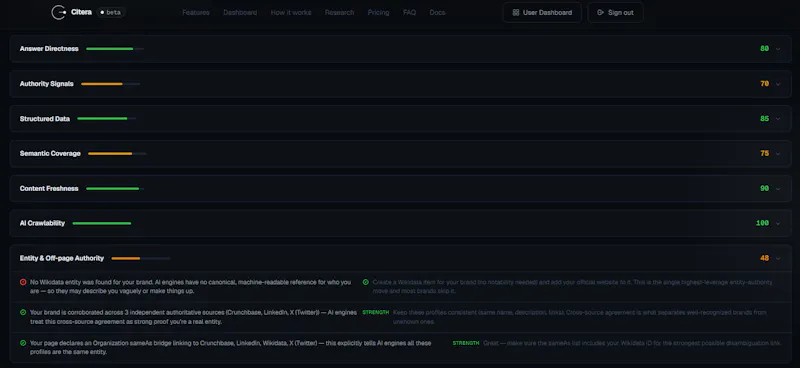Image resolution: width=800 pixels, height=368 pixels.
Task: Click the beta badge
Action: (x=111, y=12)
